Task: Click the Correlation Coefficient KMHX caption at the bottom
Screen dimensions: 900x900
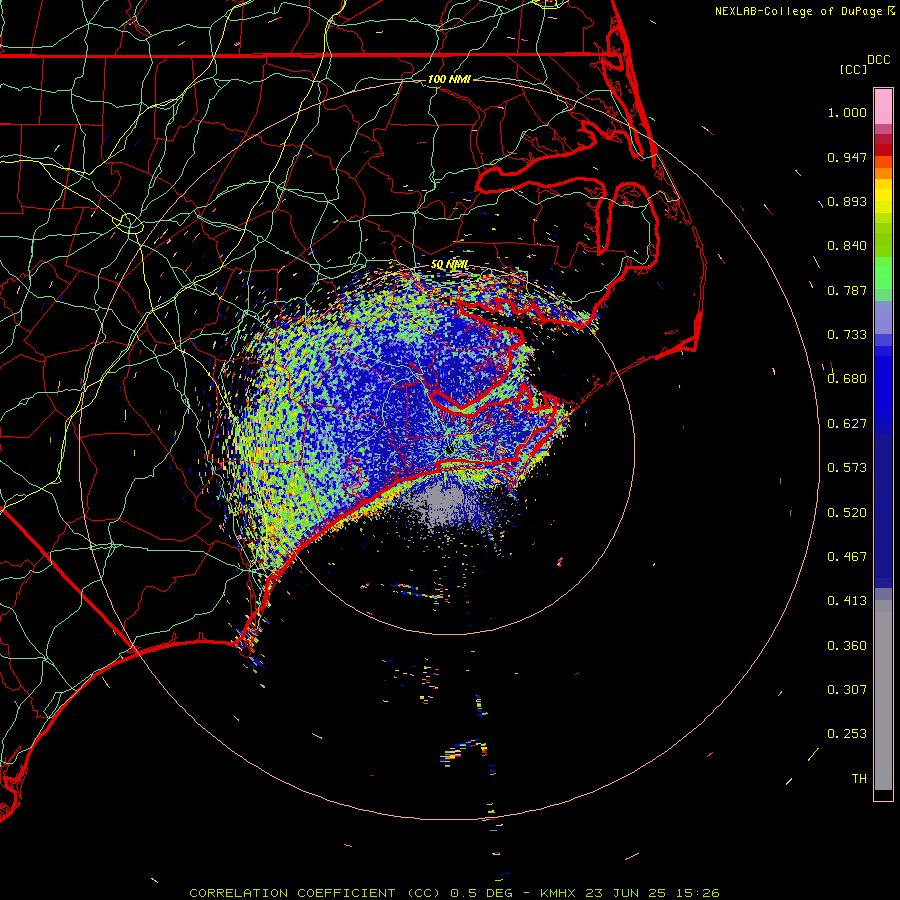Action: point(454,893)
